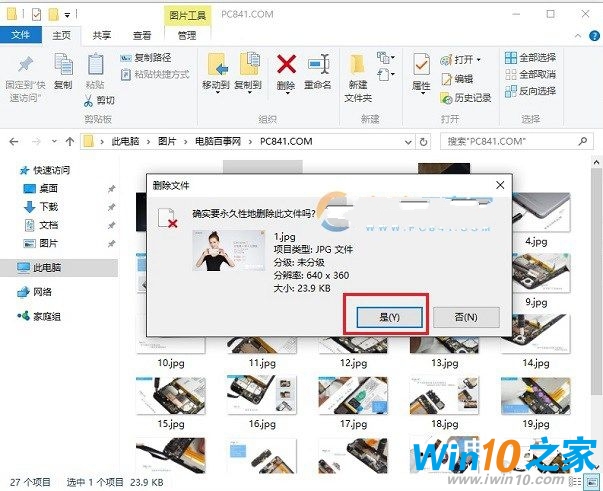603x491 pixels.
Task: Confirm deletion with 是(Y) button
Action: click(x=390, y=317)
